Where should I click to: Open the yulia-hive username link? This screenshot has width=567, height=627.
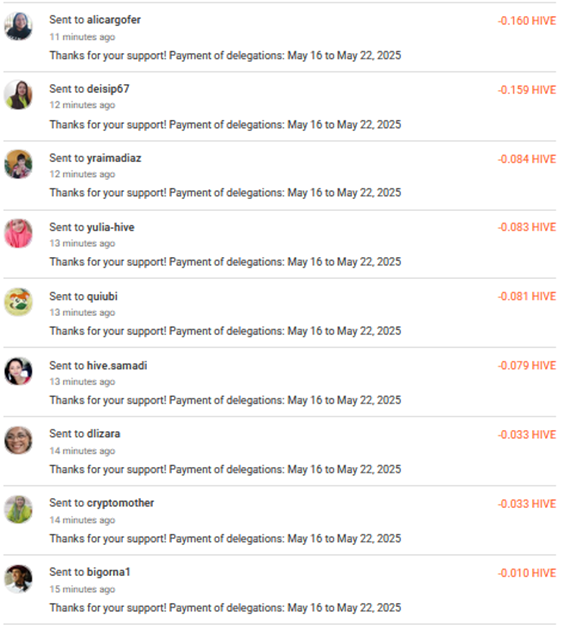[x=111, y=228]
